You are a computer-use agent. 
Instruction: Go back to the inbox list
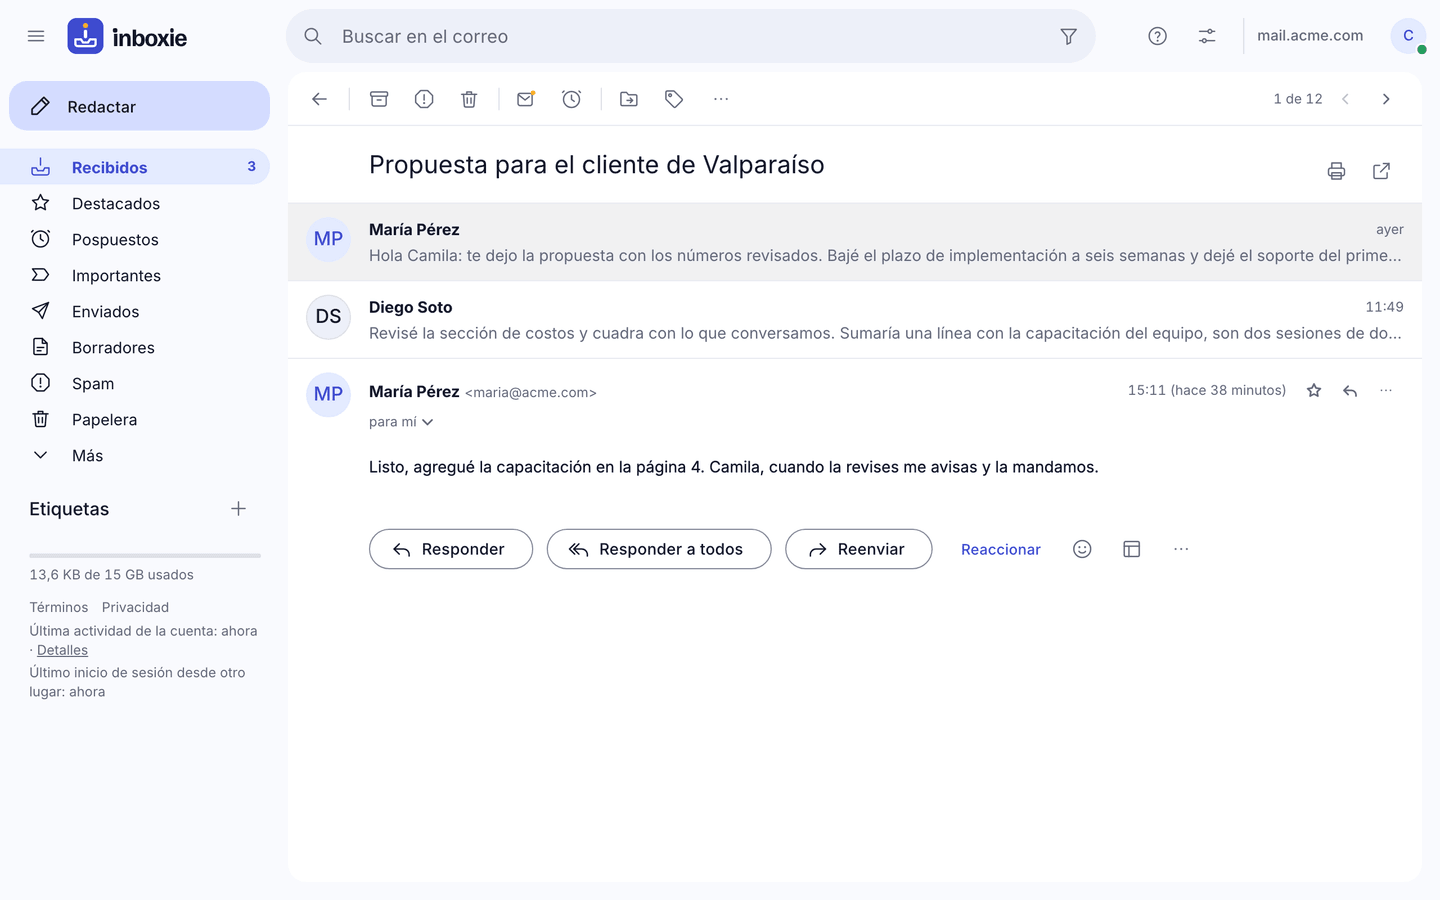click(320, 99)
